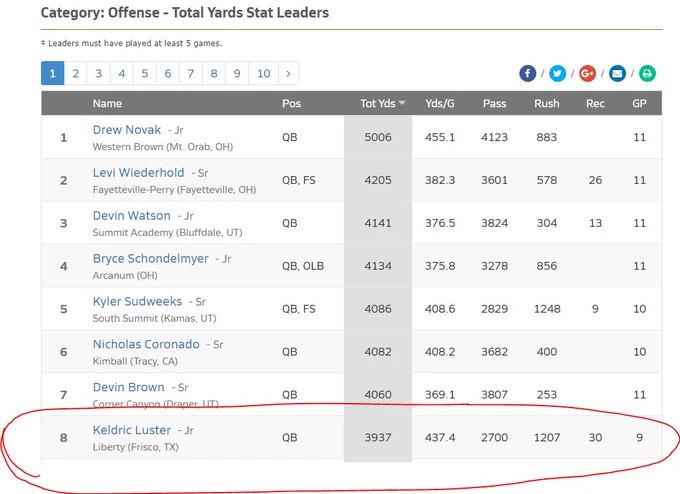Screen dimensions: 680x494
Task: Advance with the next page chevron
Action: 288,73
